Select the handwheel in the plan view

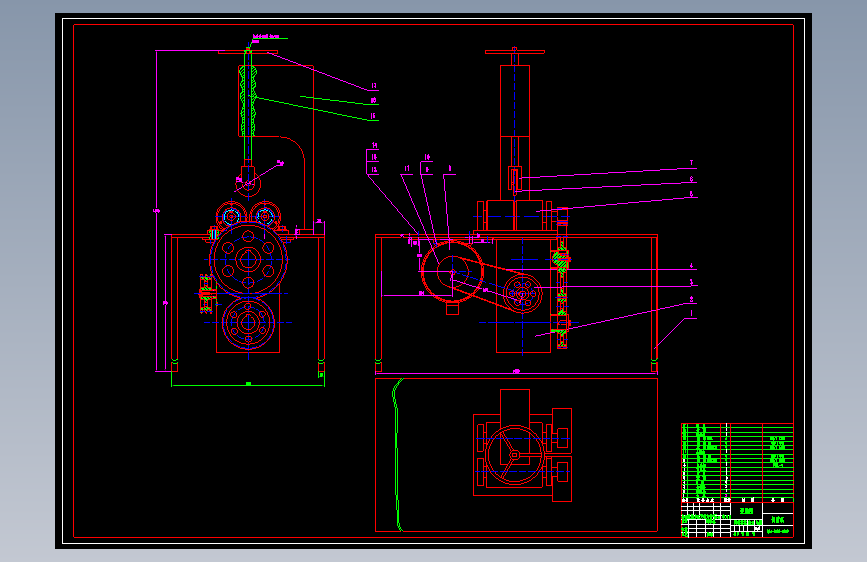click(x=515, y=455)
